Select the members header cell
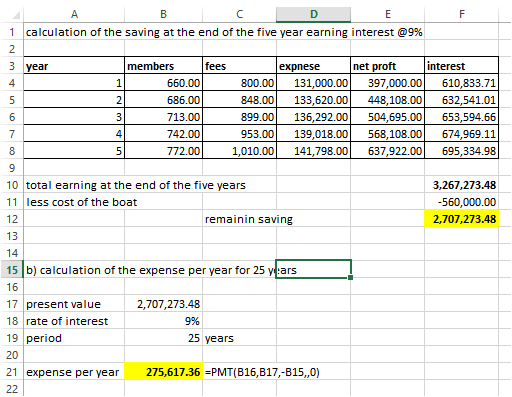Viewport: 512px width, 397px height. click(163, 66)
